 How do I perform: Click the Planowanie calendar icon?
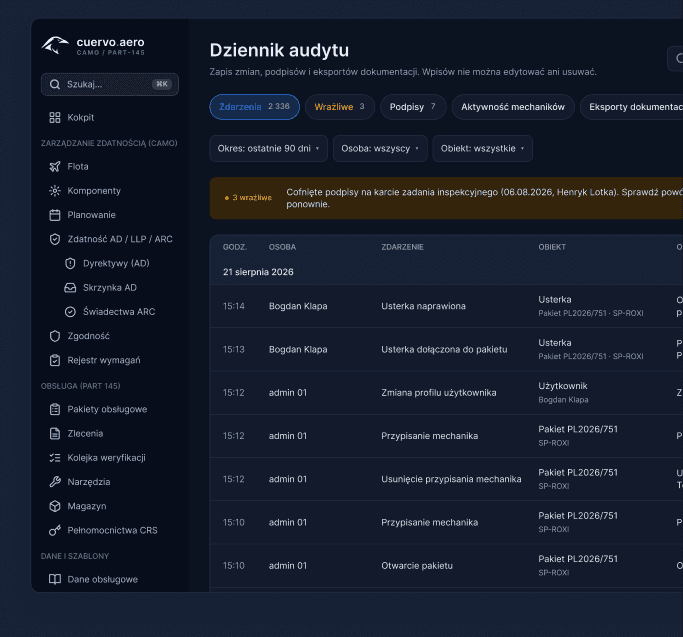tap(55, 215)
